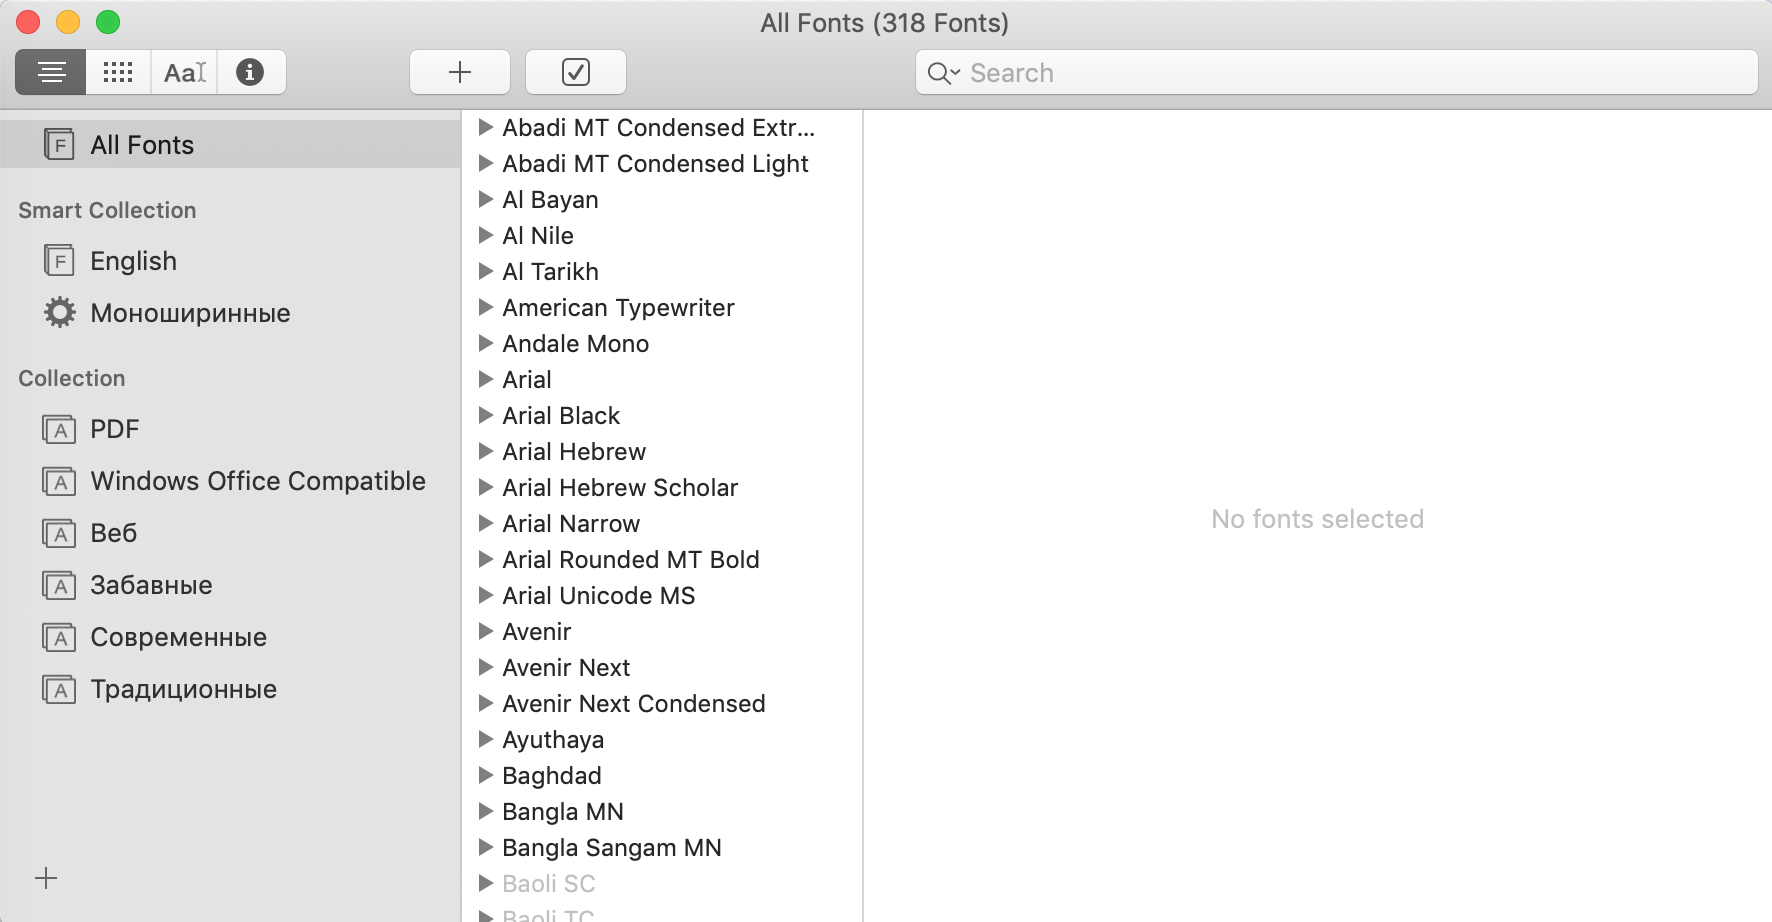Click the Веб collection icon

pyautogui.click(x=59, y=533)
